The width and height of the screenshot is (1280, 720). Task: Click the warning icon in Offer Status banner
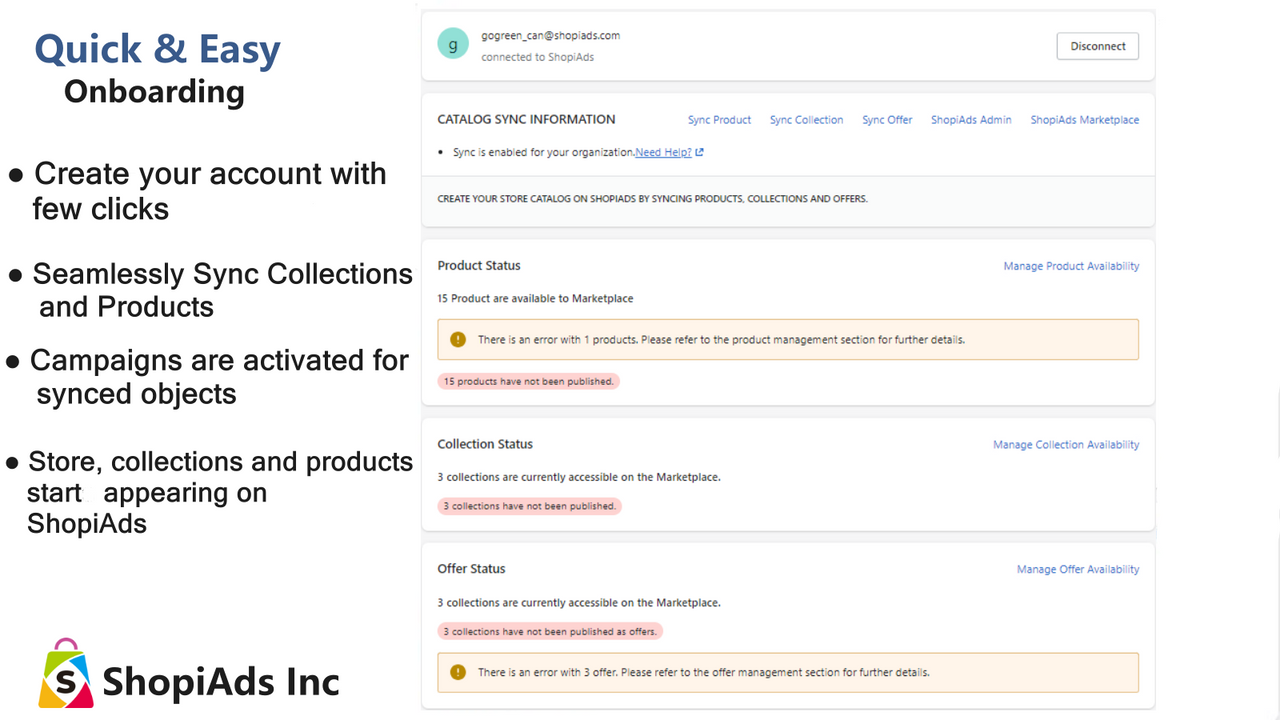point(458,672)
